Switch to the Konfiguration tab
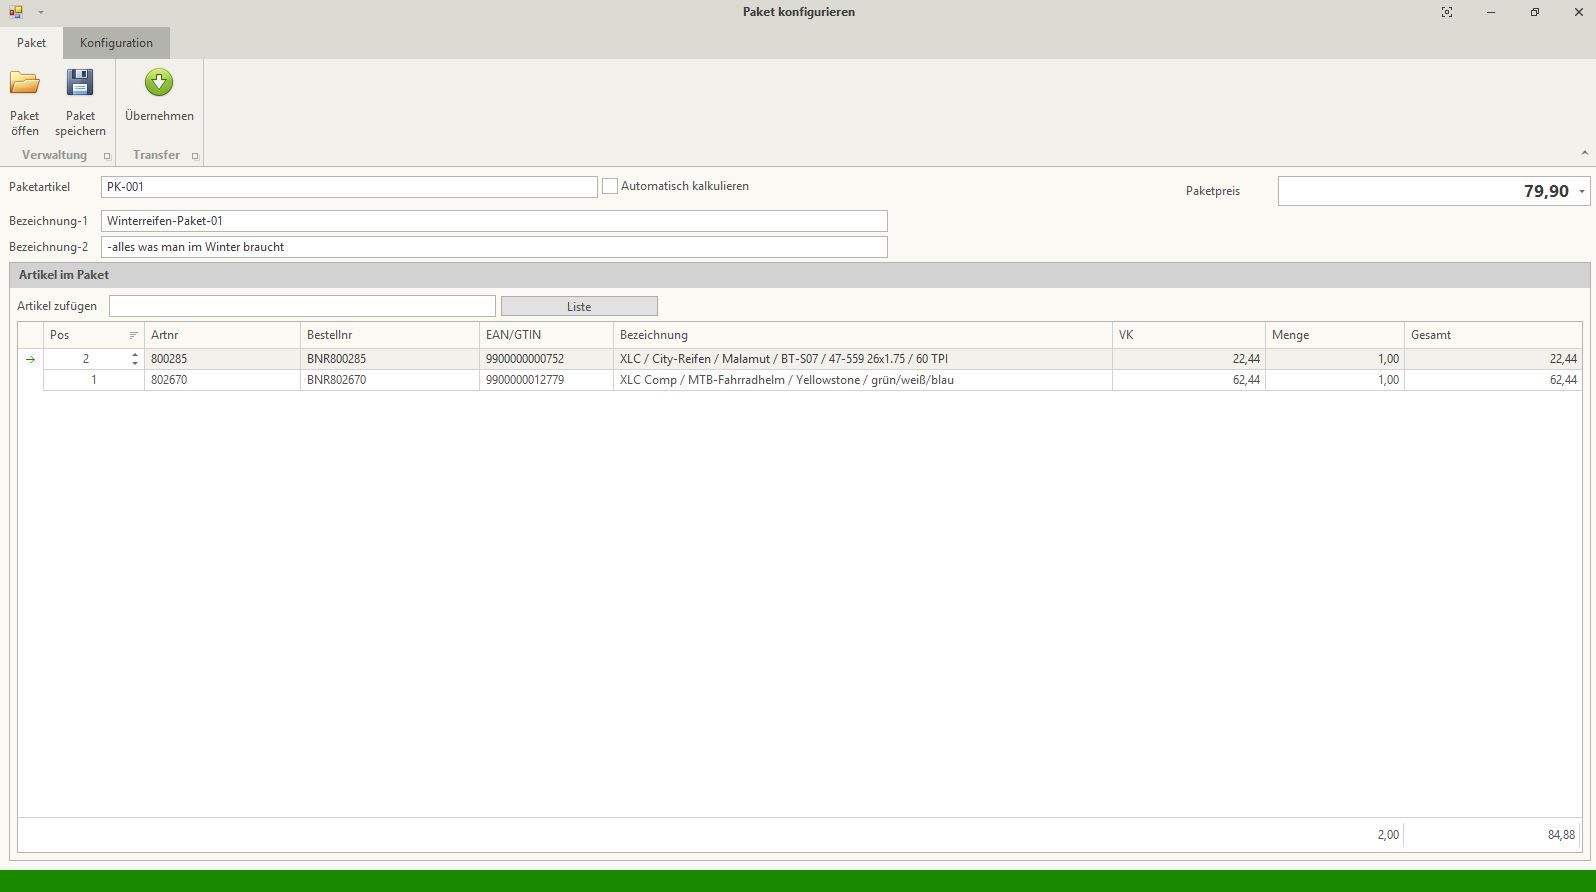Viewport: 1596px width, 892px height. [x=116, y=43]
